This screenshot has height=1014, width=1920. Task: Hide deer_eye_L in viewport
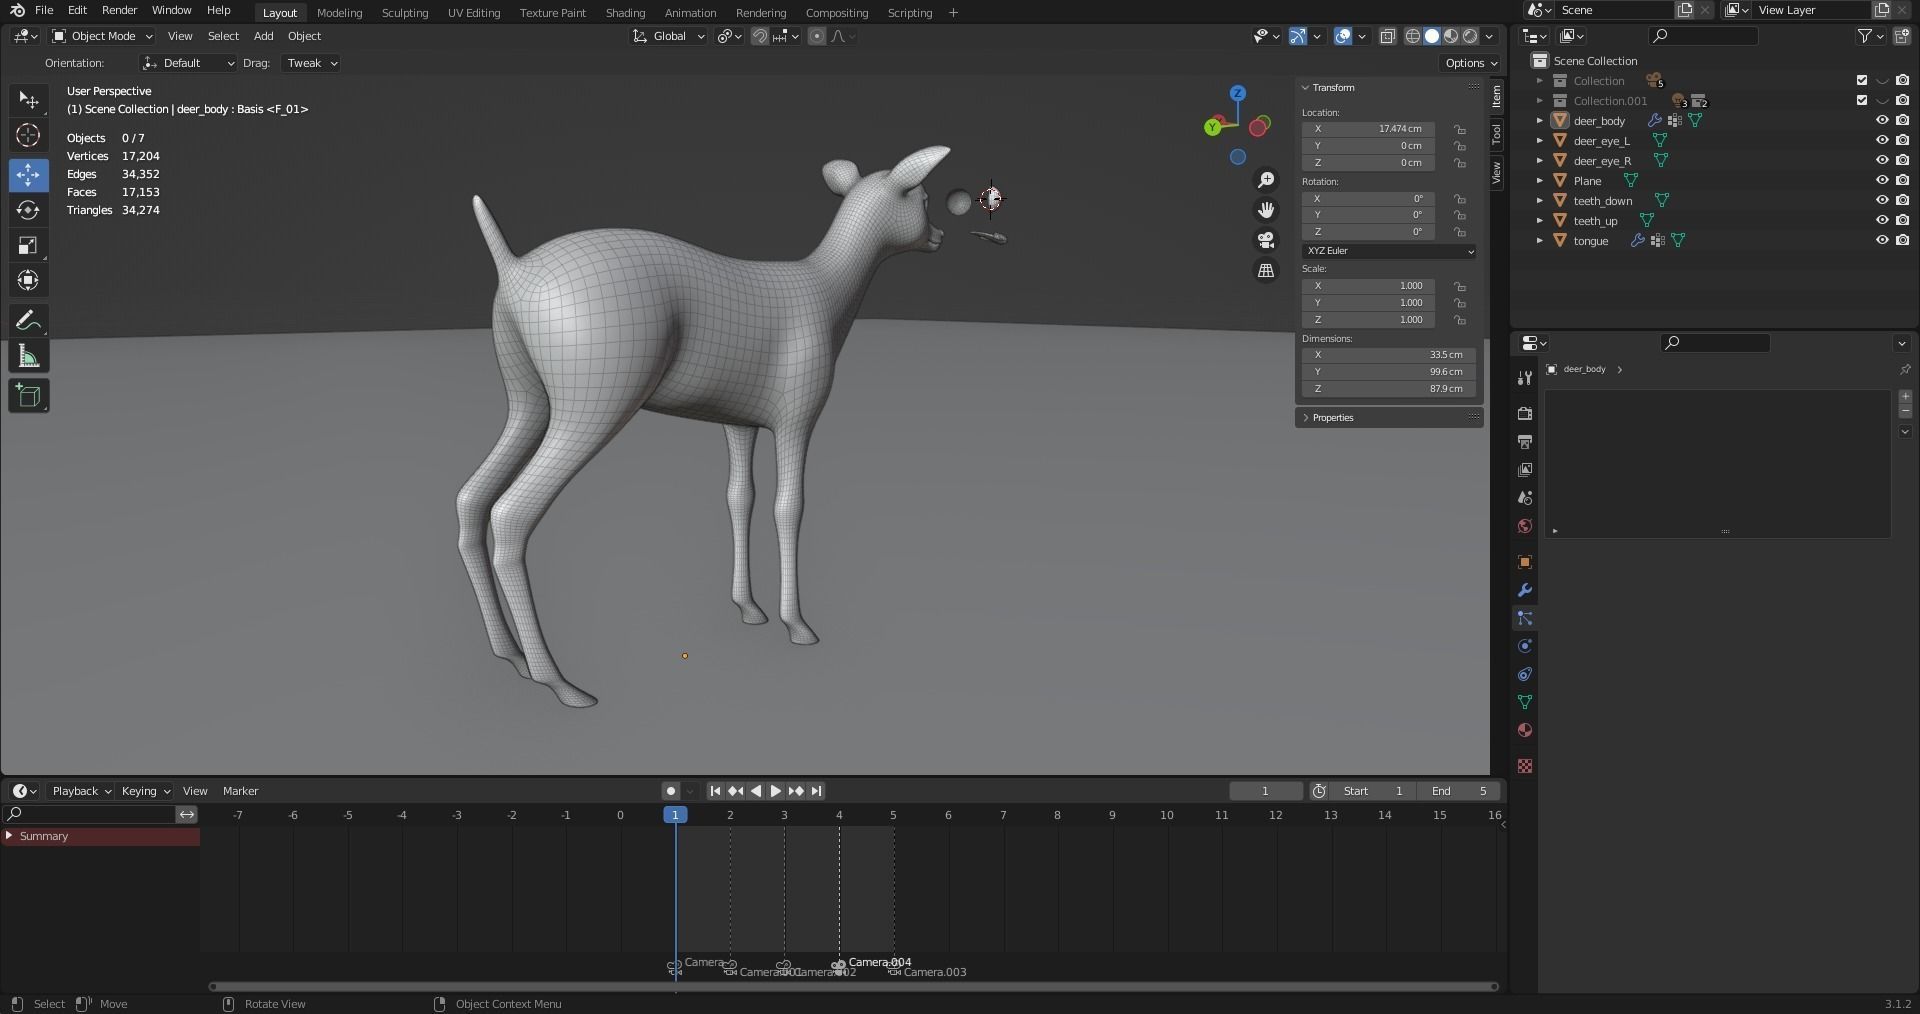[x=1882, y=141]
